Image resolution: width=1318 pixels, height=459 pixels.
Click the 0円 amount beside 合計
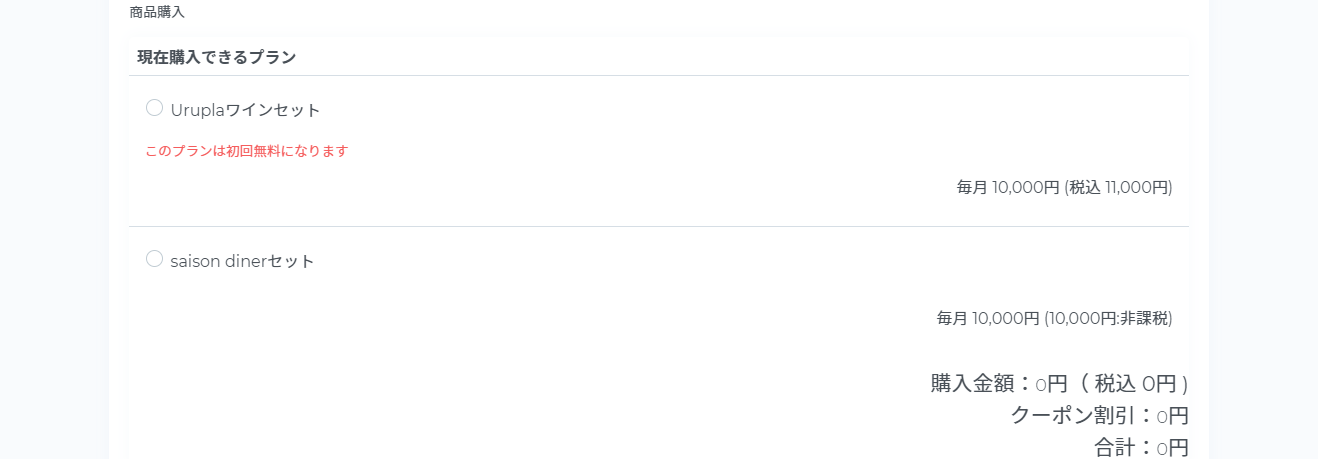pos(1172,447)
